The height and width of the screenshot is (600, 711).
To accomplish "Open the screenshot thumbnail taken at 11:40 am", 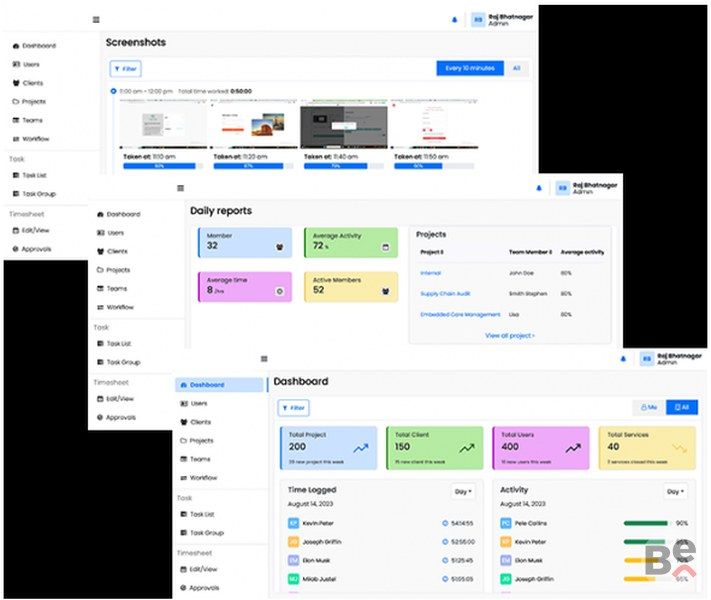I will coord(344,124).
